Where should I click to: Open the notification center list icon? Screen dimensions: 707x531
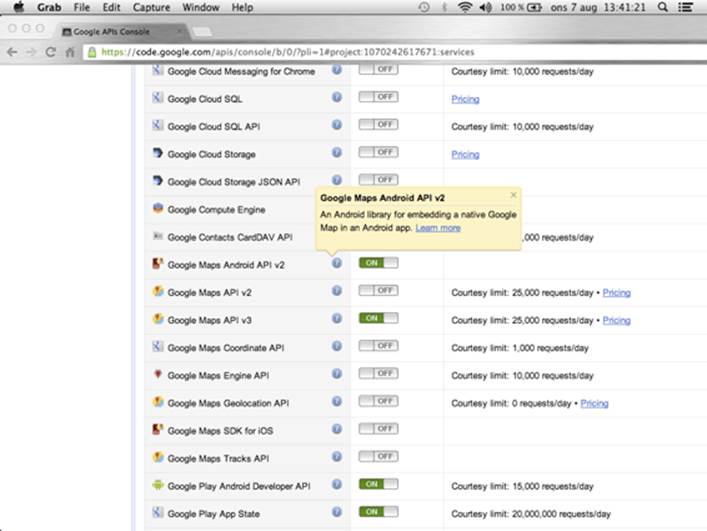pos(685,7)
